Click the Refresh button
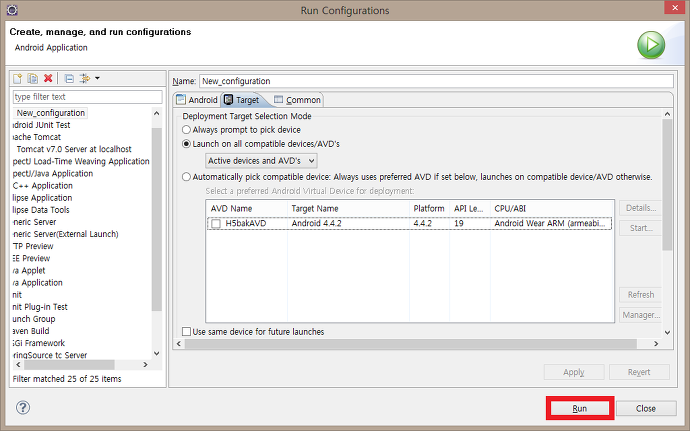 [640, 295]
